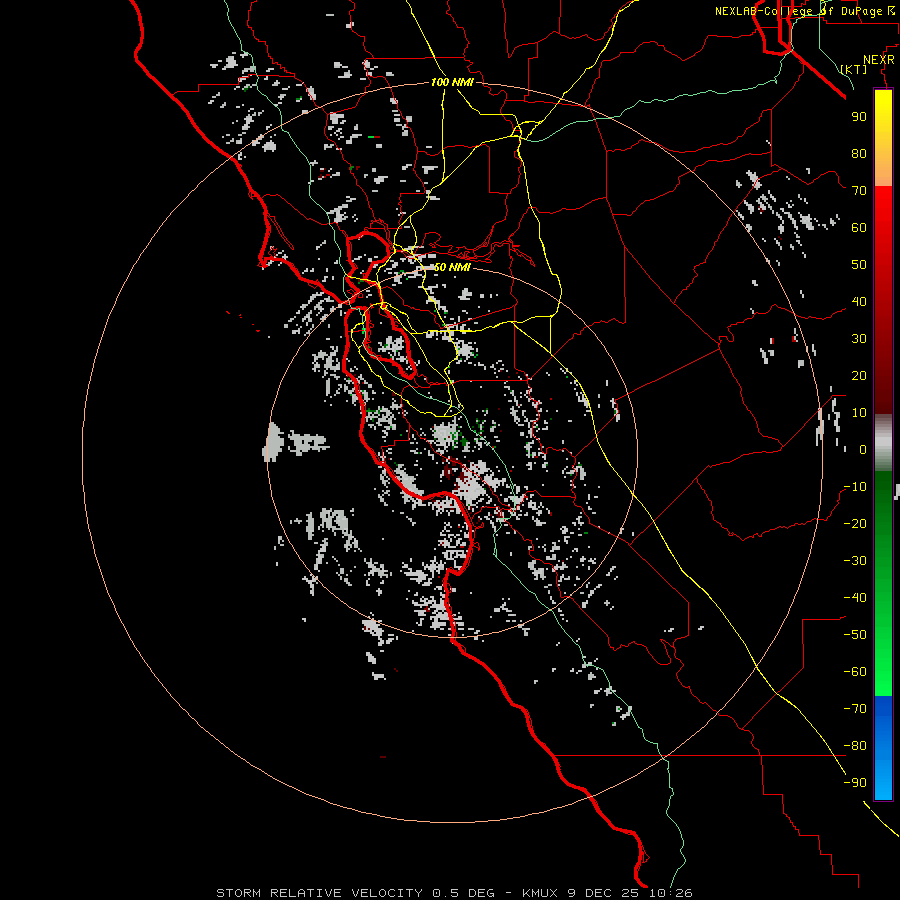Click the "-10" value on the velocity scale

[855, 487]
